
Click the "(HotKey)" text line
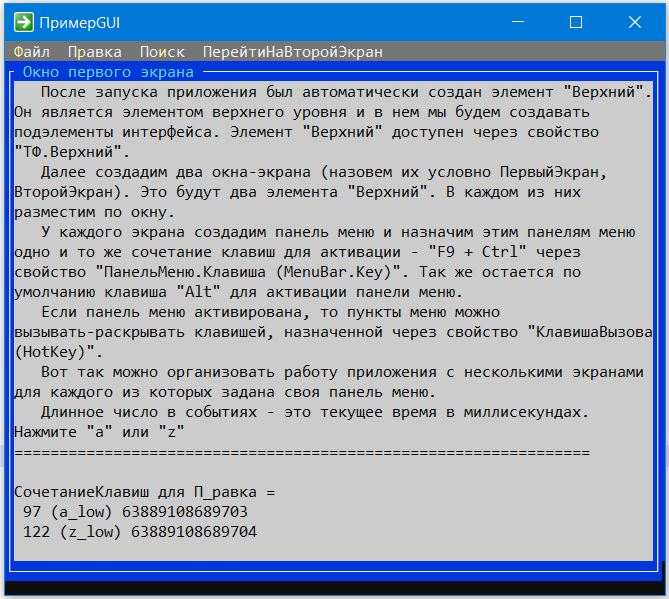58,352
